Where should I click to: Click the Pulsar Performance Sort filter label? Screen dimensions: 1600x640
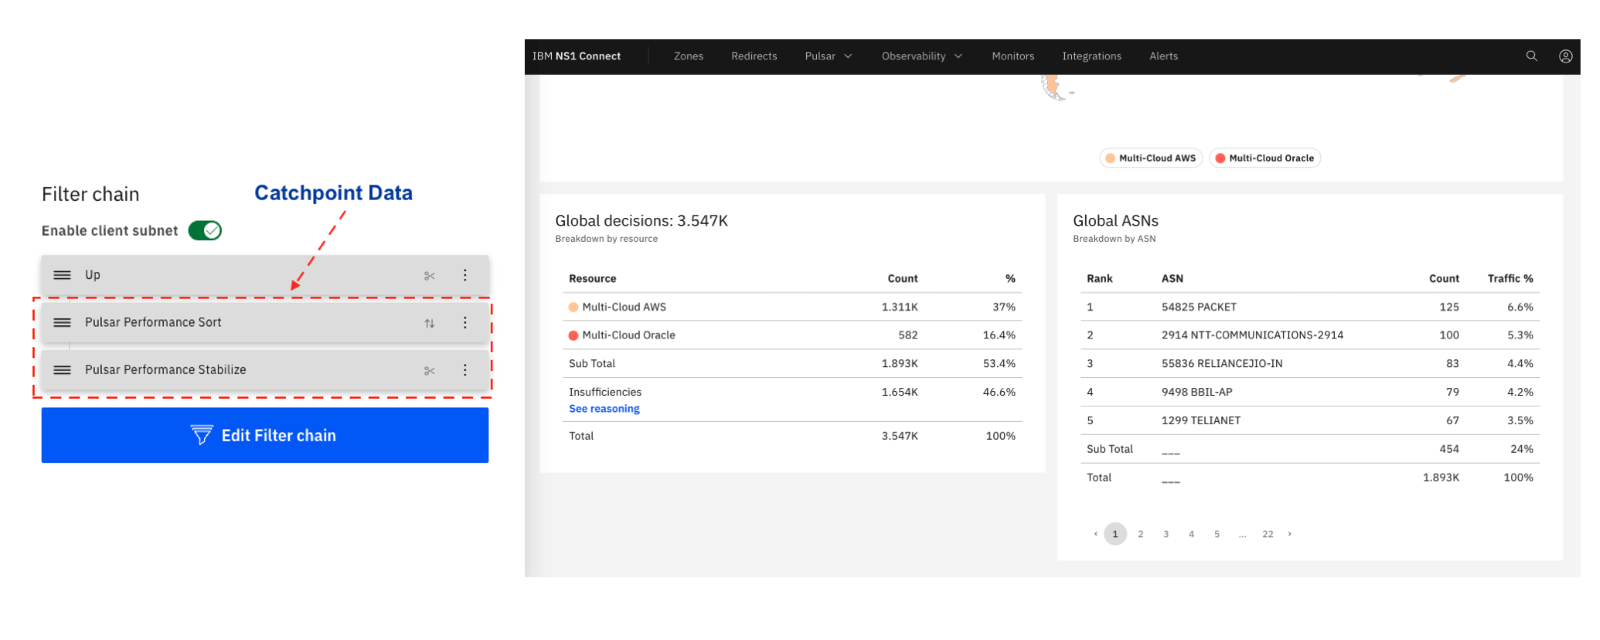point(153,323)
